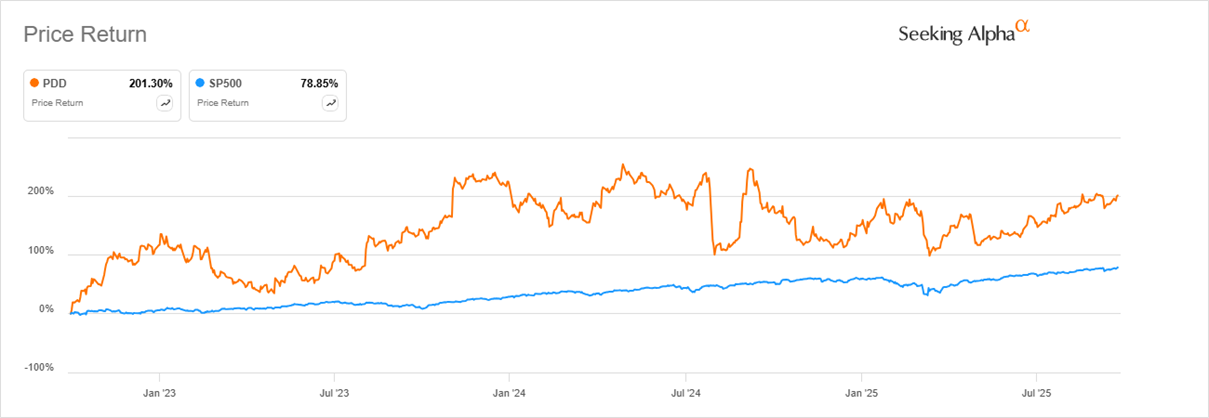The width and height of the screenshot is (1209, 418).
Task: Click the Jan '24 axis label
Action: pos(508,391)
